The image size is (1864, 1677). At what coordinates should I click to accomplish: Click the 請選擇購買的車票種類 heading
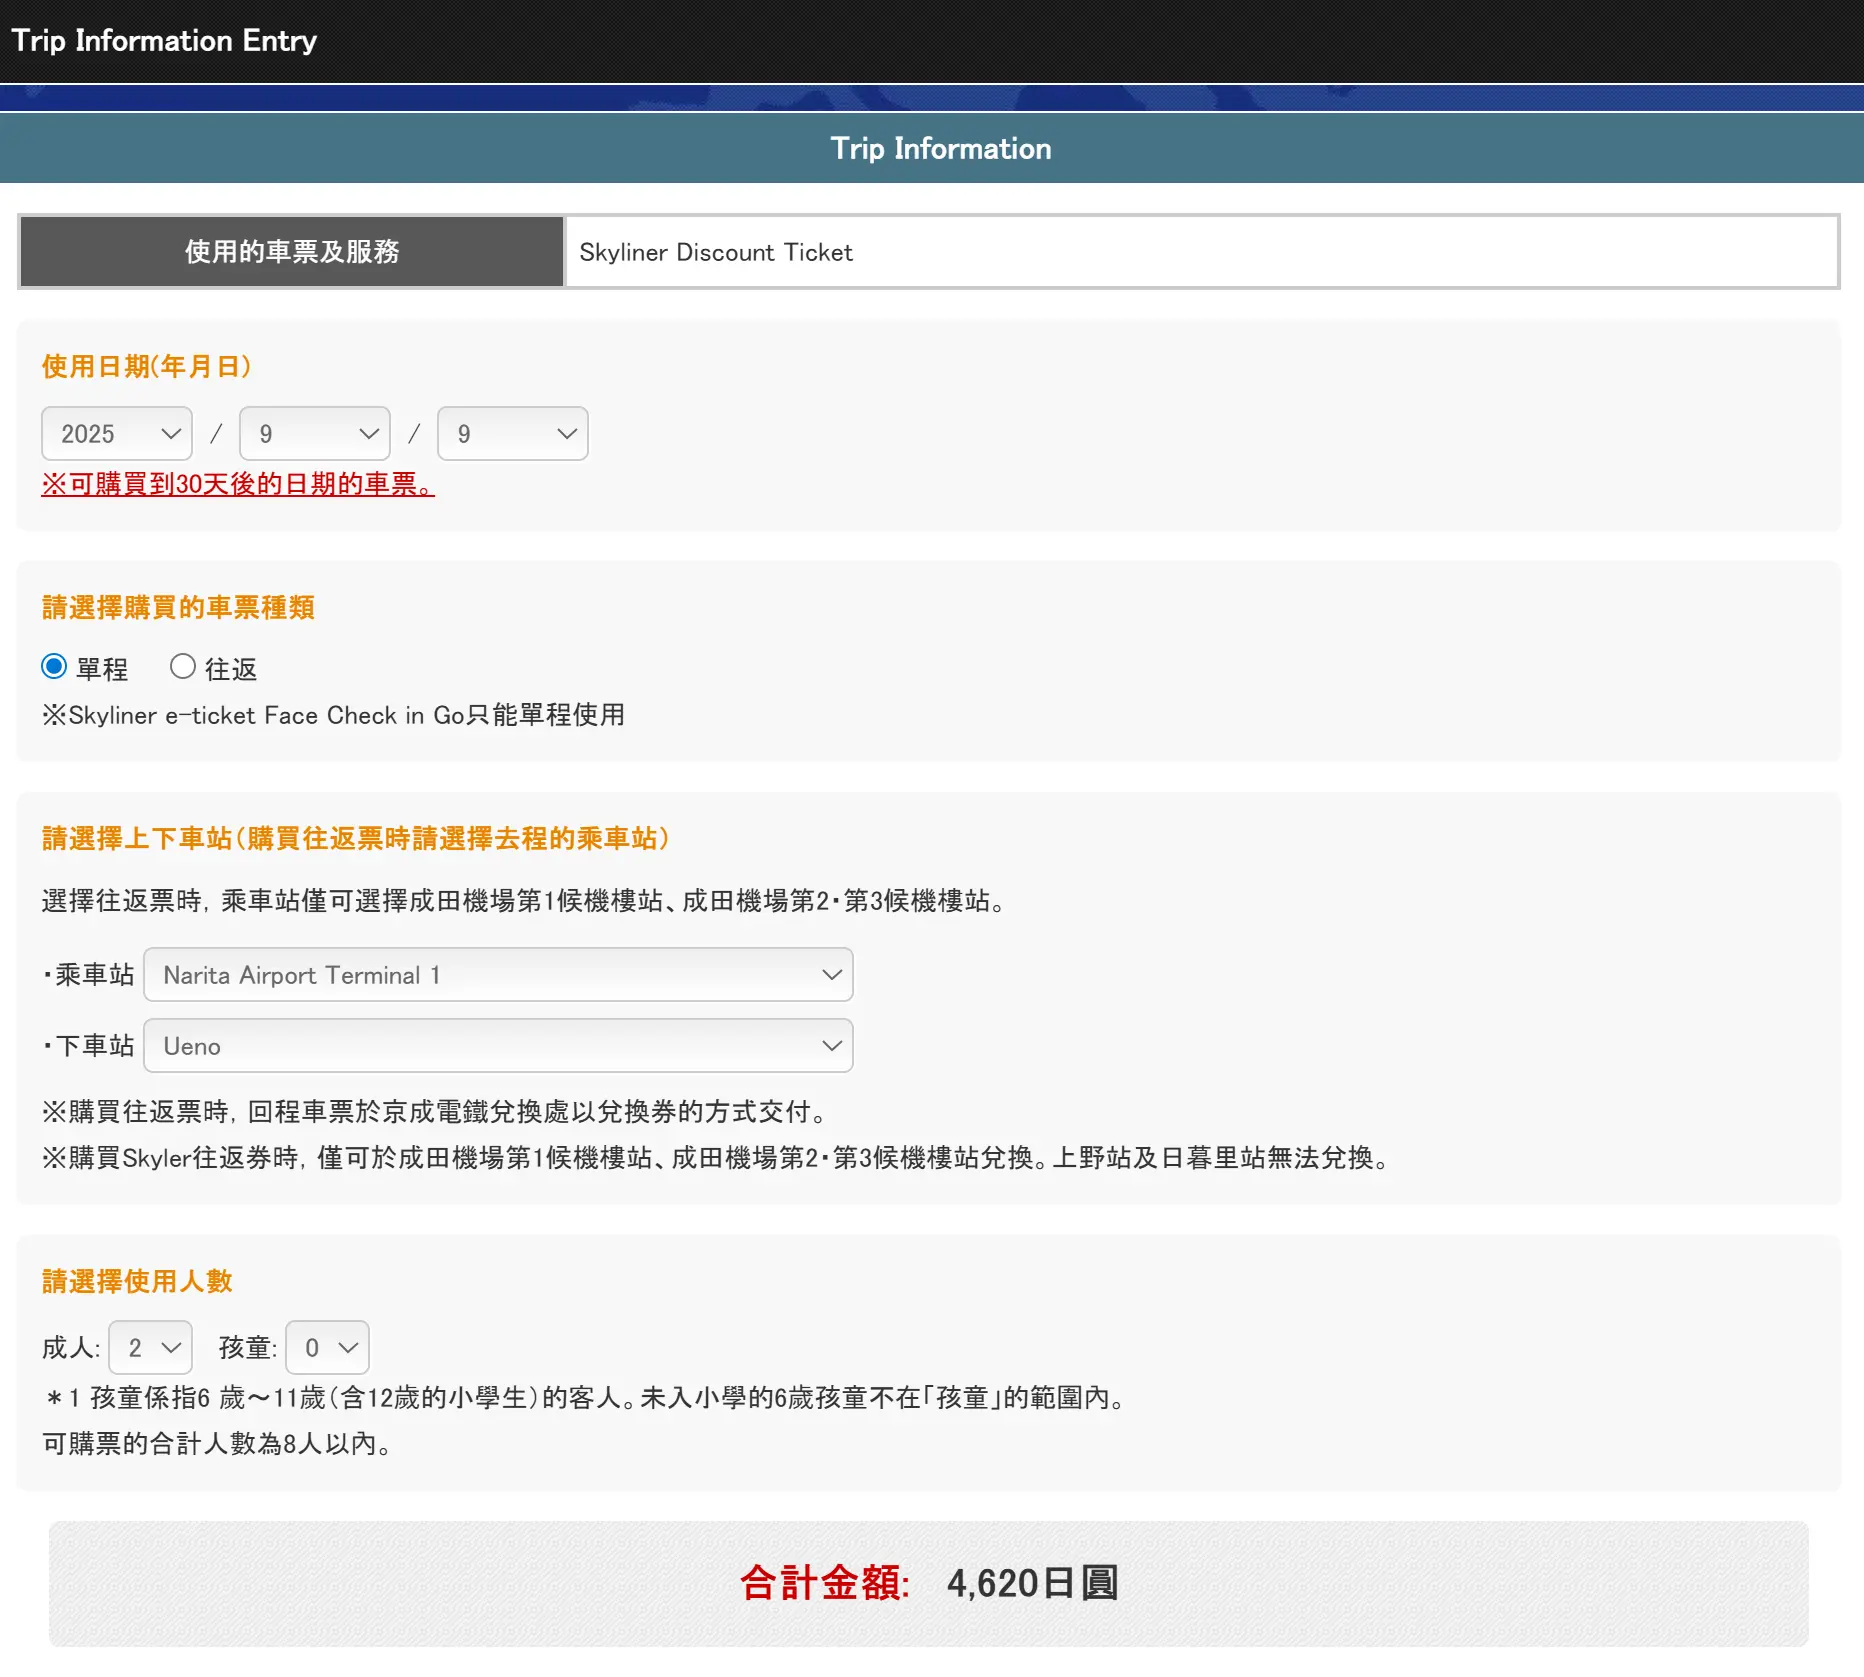(x=178, y=608)
